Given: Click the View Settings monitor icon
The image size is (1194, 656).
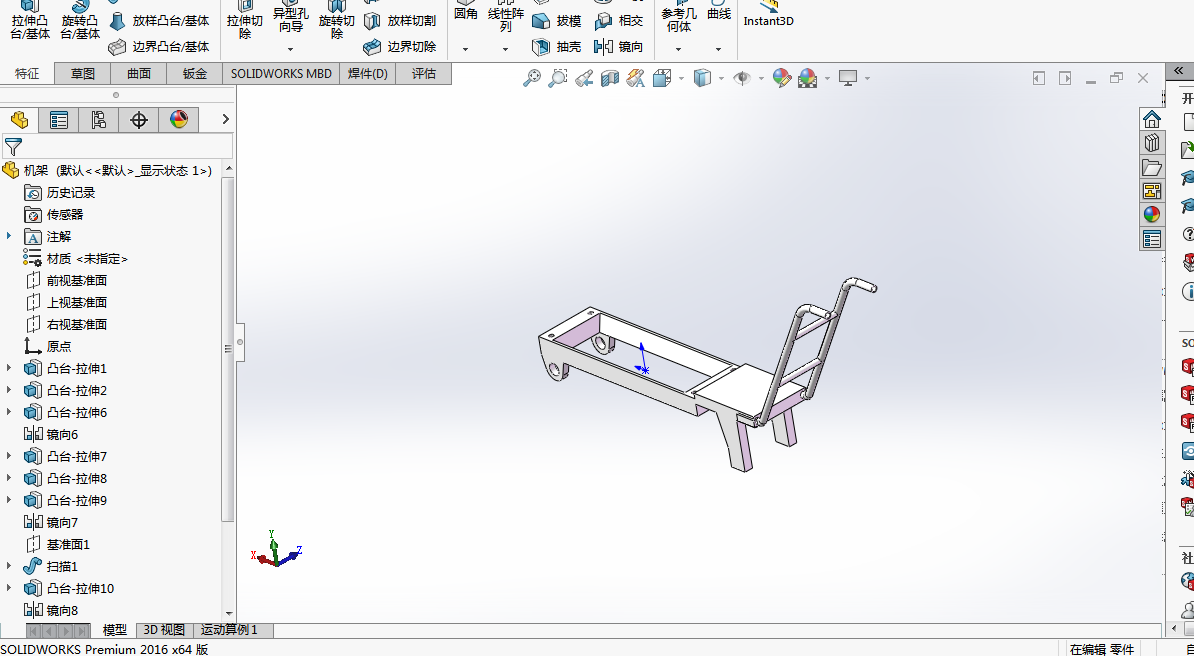Looking at the screenshot, I should (x=848, y=78).
